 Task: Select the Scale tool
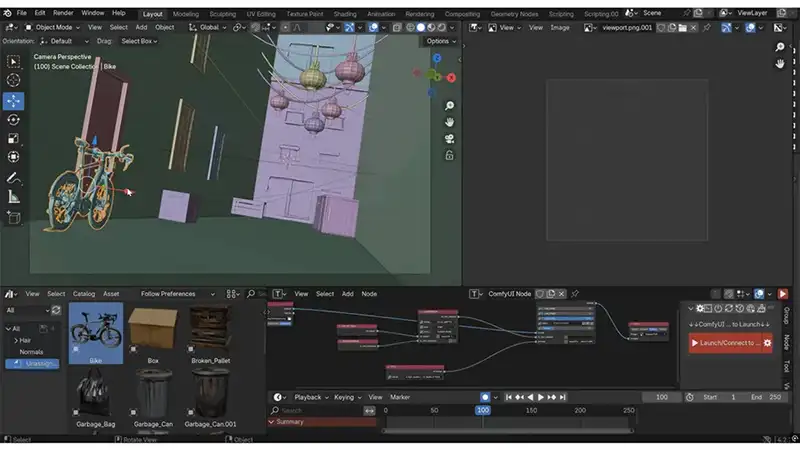pos(14,139)
